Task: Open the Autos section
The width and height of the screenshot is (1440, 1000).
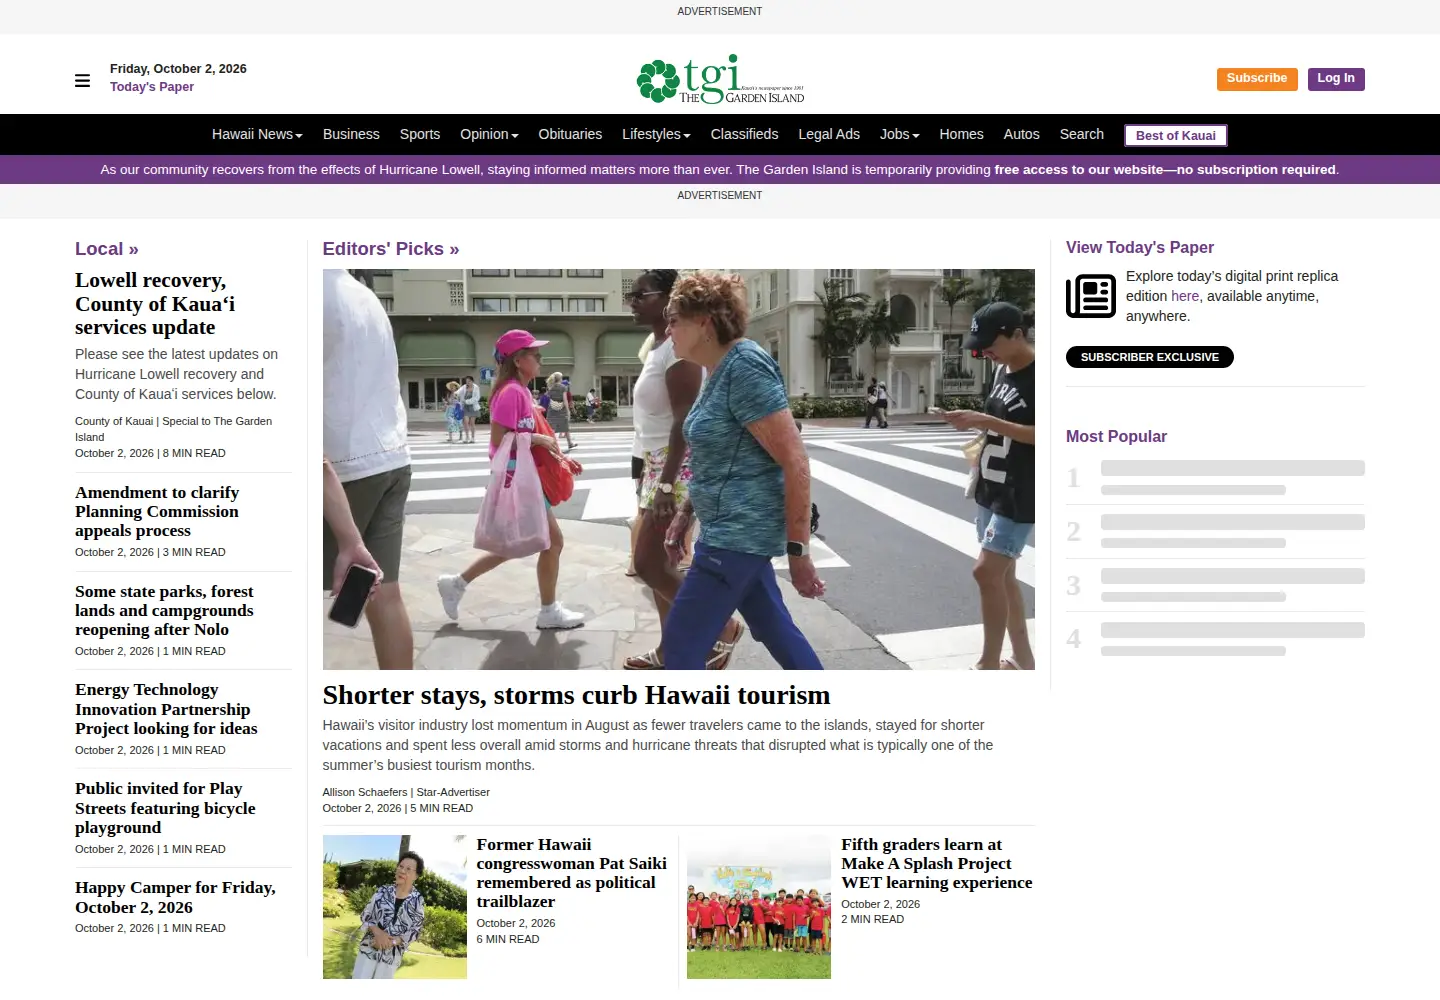Action: coord(1021,134)
